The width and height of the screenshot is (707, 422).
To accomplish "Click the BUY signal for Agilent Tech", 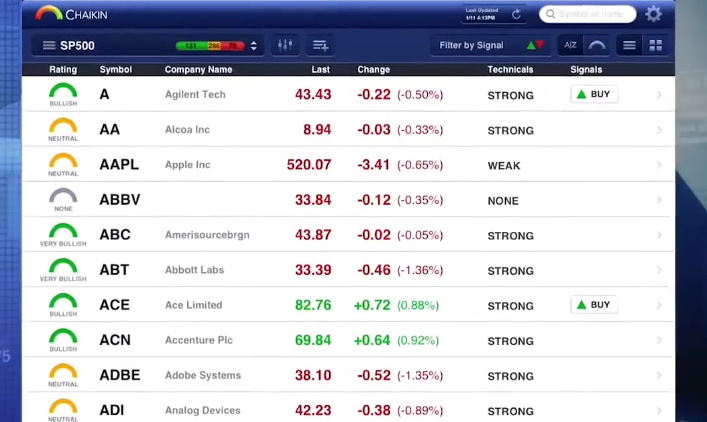I will [594, 94].
